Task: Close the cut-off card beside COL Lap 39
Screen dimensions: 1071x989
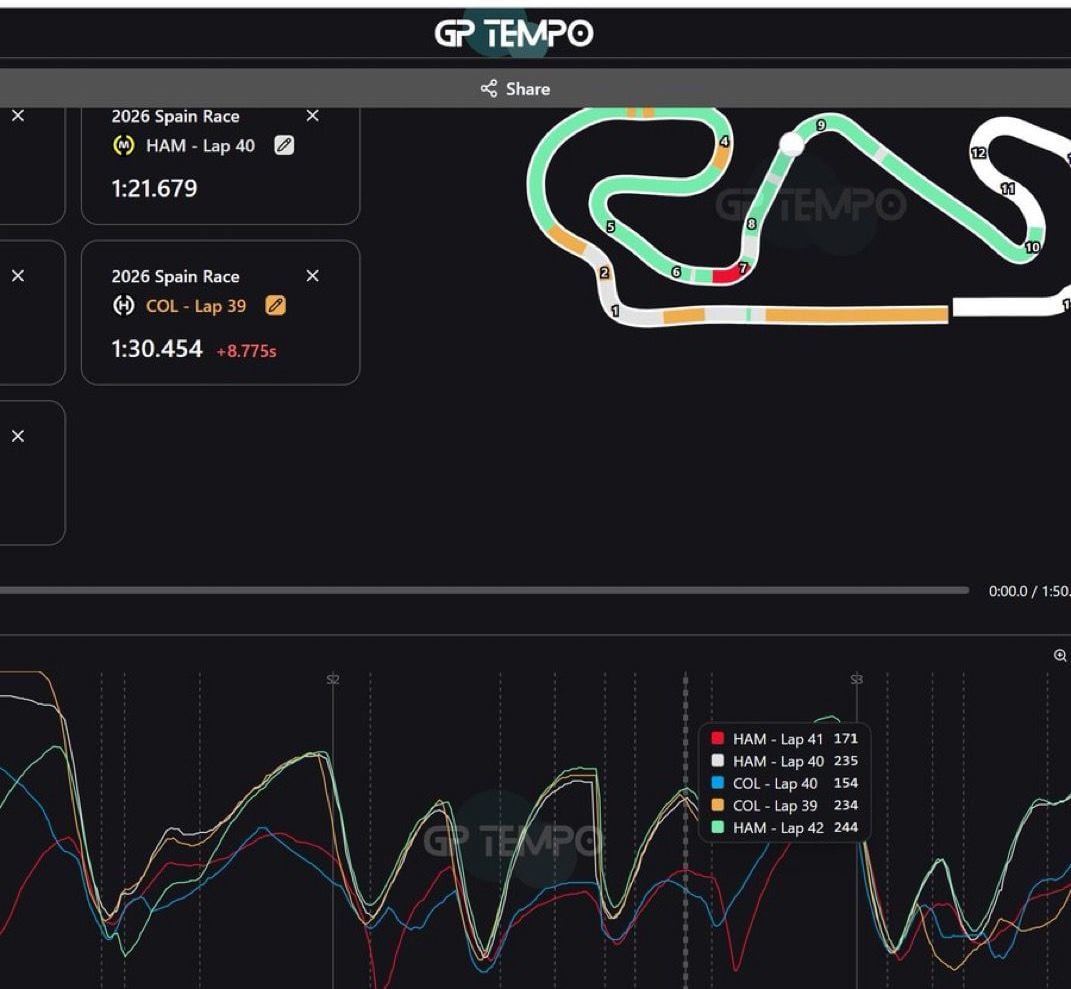Action: coord(18,275)
